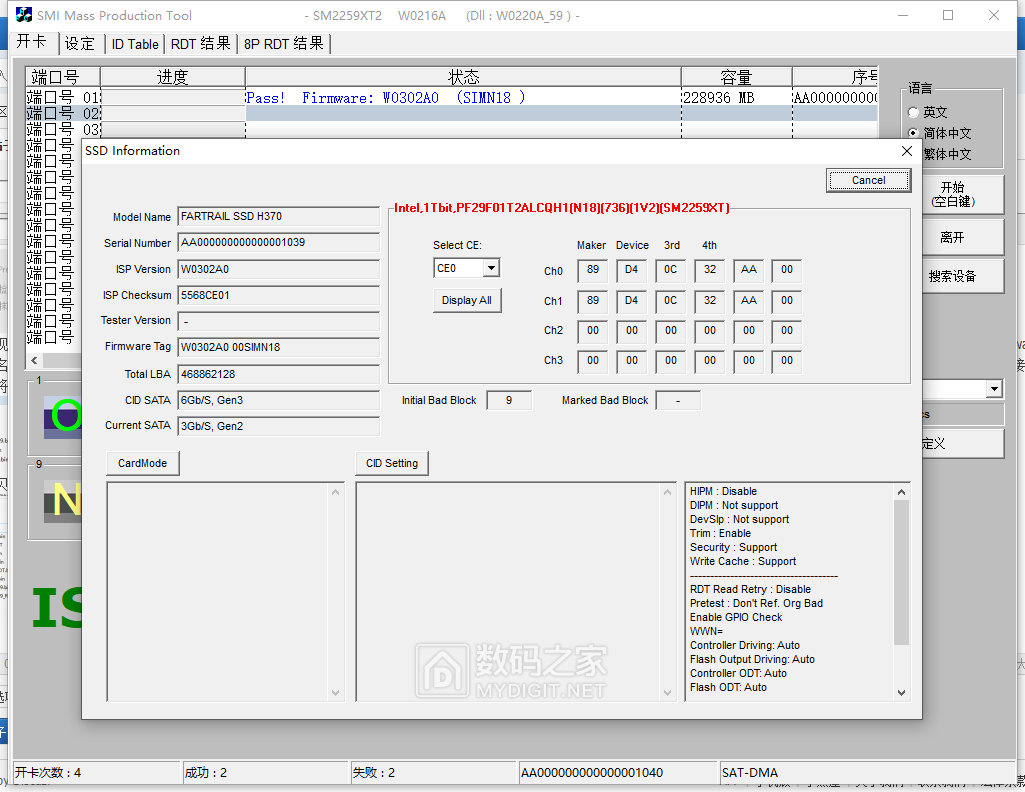The width and height of the screenshot is (1025, 792).
Task: Click the CID Setting button
Action: click(x=392, y=463)
